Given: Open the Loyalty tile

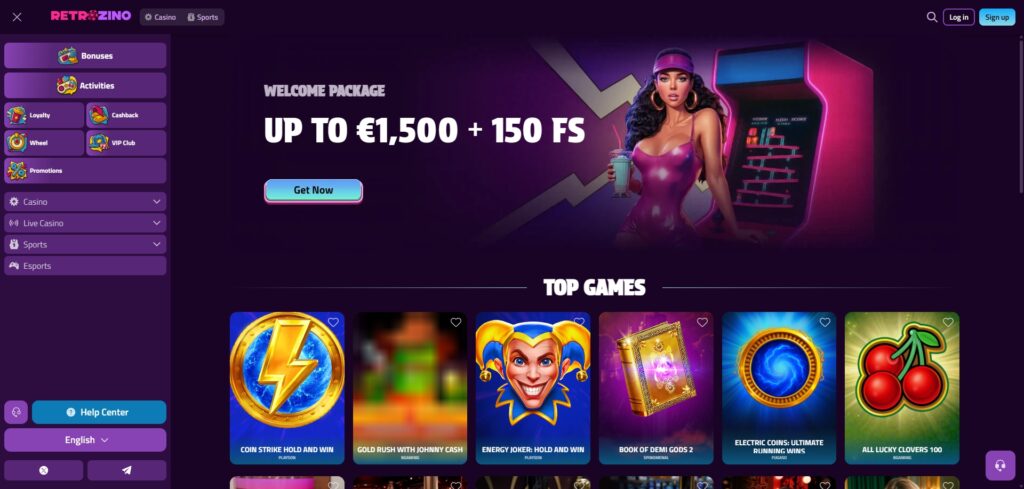Looking at the screenshot, I should pyautogui.click(x=44, y=115).
